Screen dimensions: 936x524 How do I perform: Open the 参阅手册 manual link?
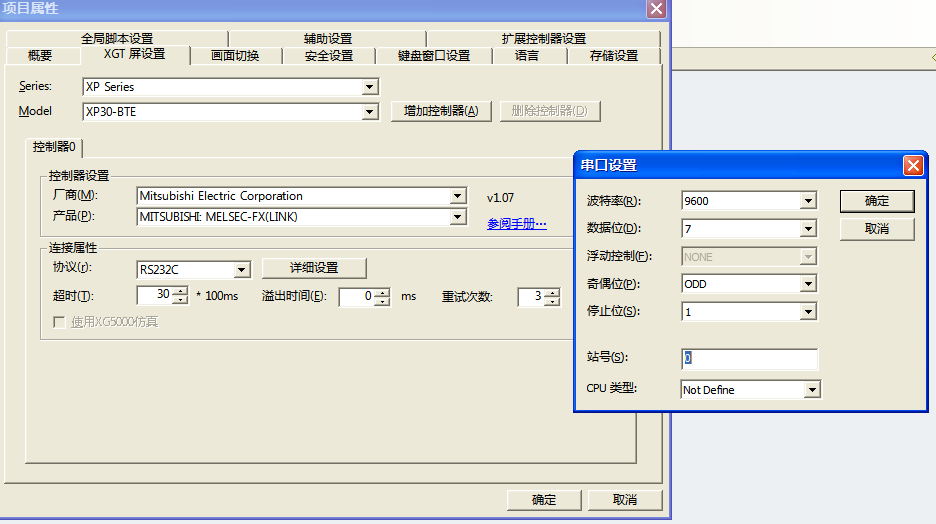click(517, 223)
